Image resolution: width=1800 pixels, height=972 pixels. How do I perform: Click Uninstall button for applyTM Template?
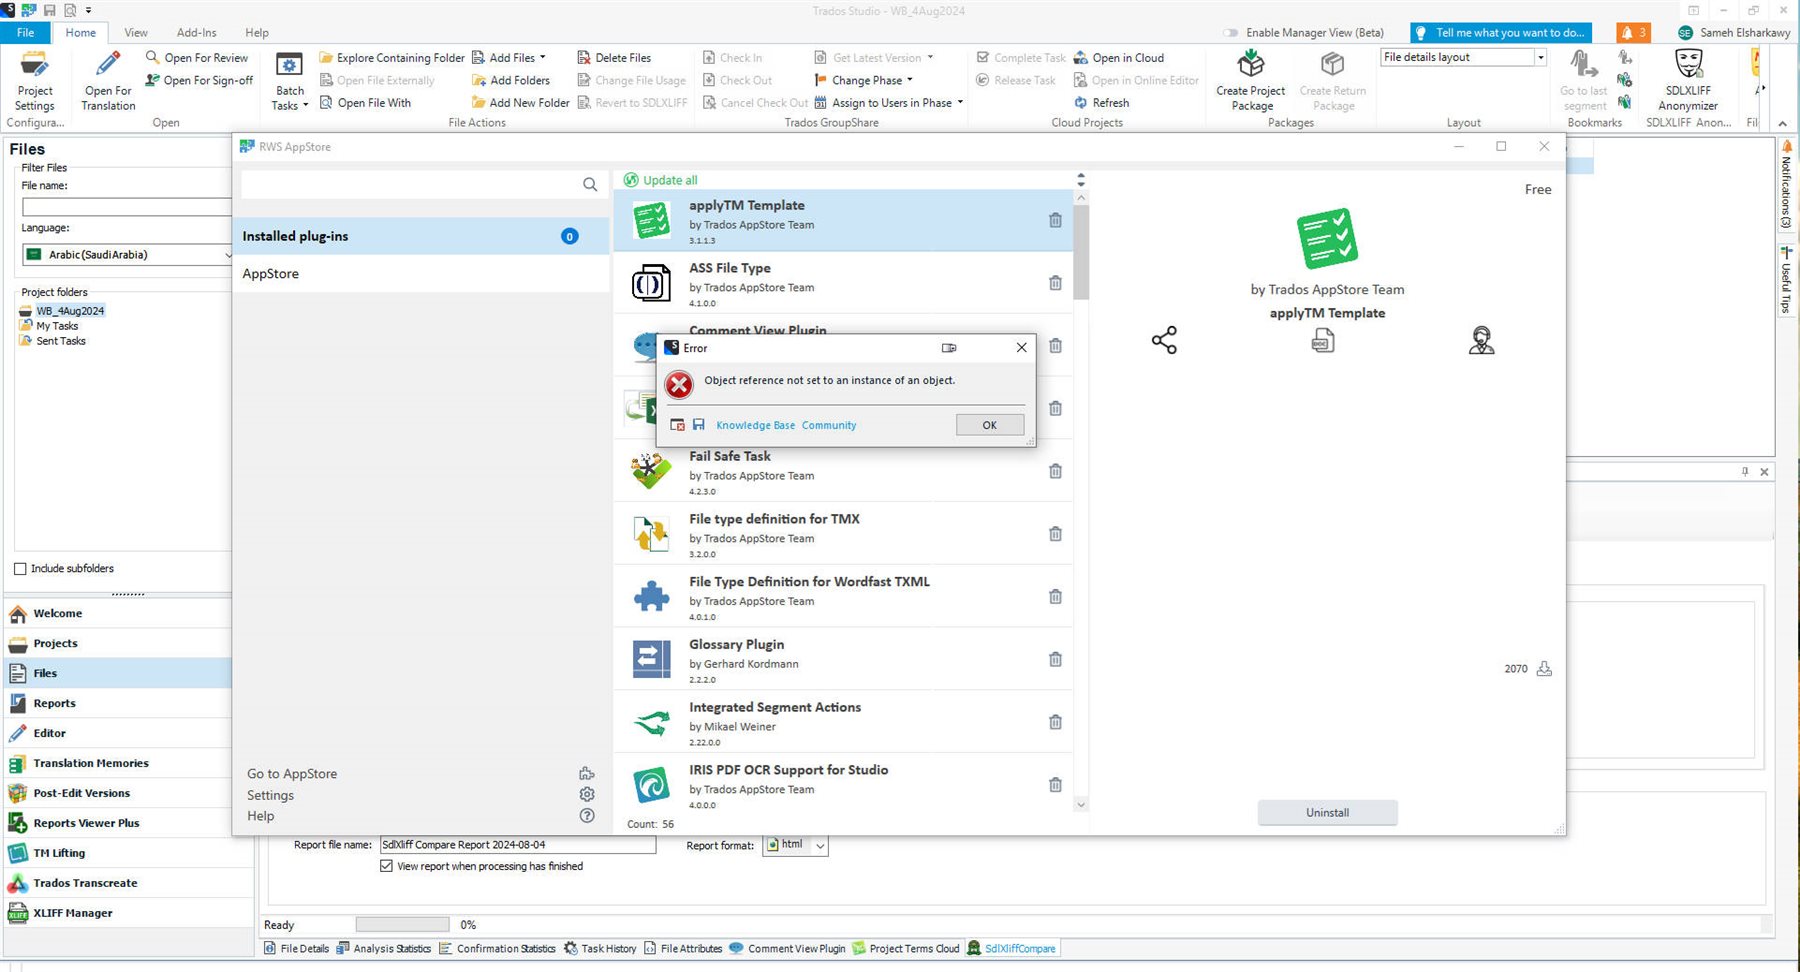tap(1327, 813)
